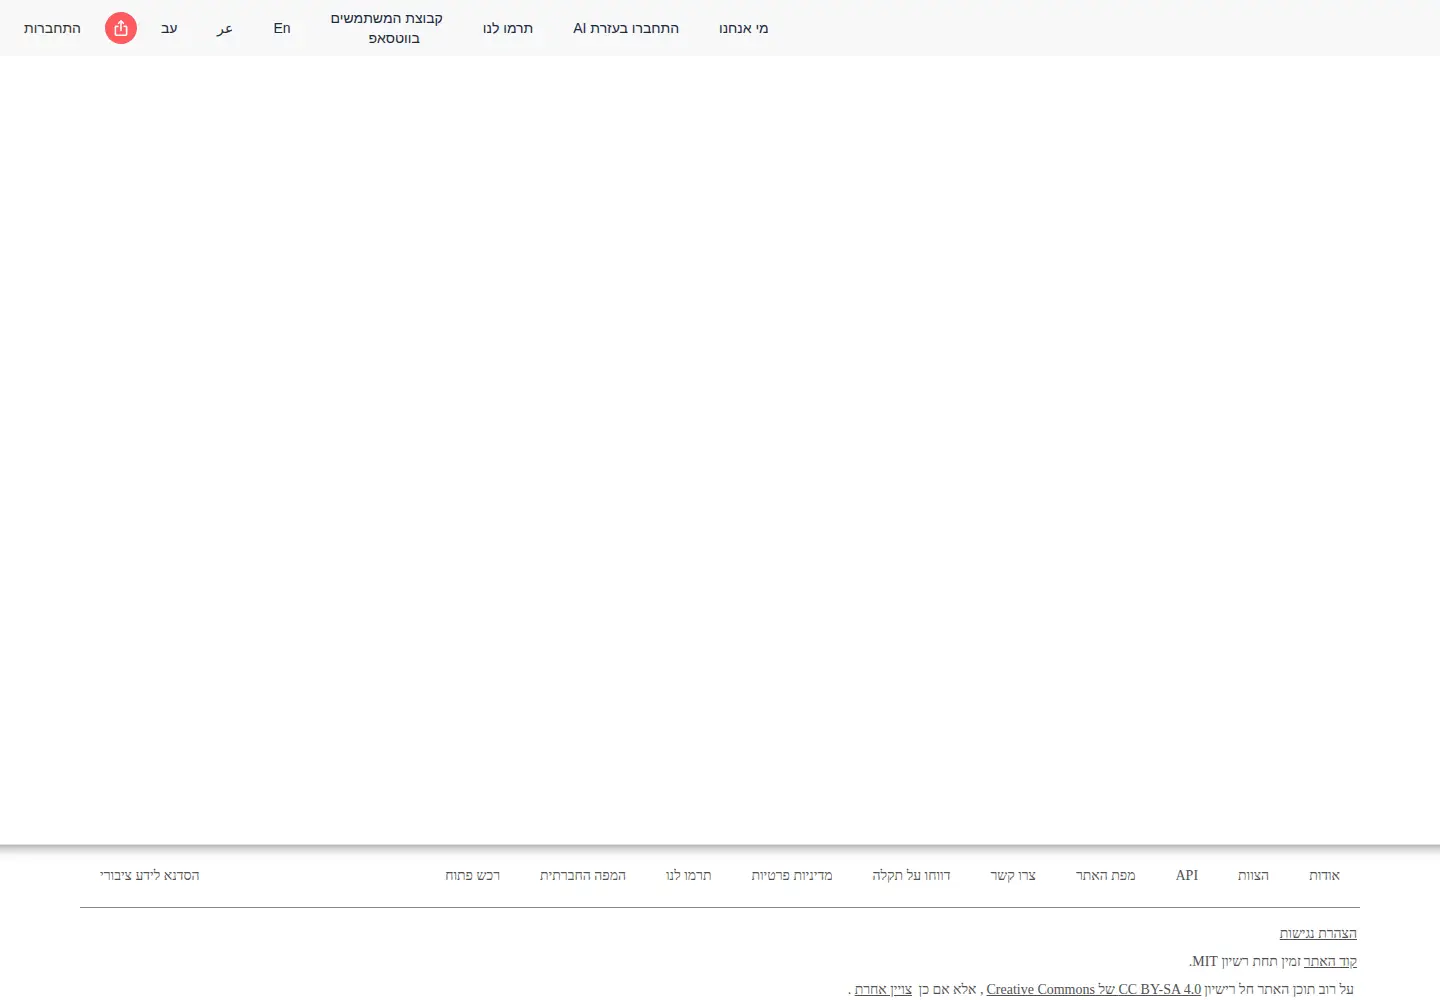
Task: Open צרו קשר footer link
Action: tap(1013, 875)
